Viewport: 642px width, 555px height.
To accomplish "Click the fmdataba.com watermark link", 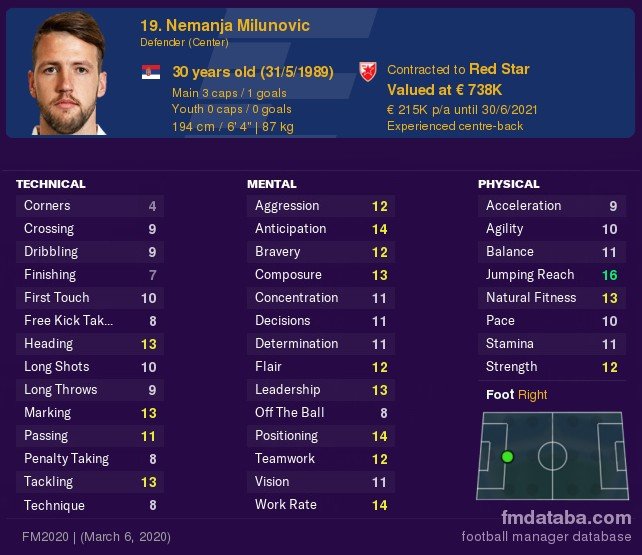I will [x=566, y=518].
